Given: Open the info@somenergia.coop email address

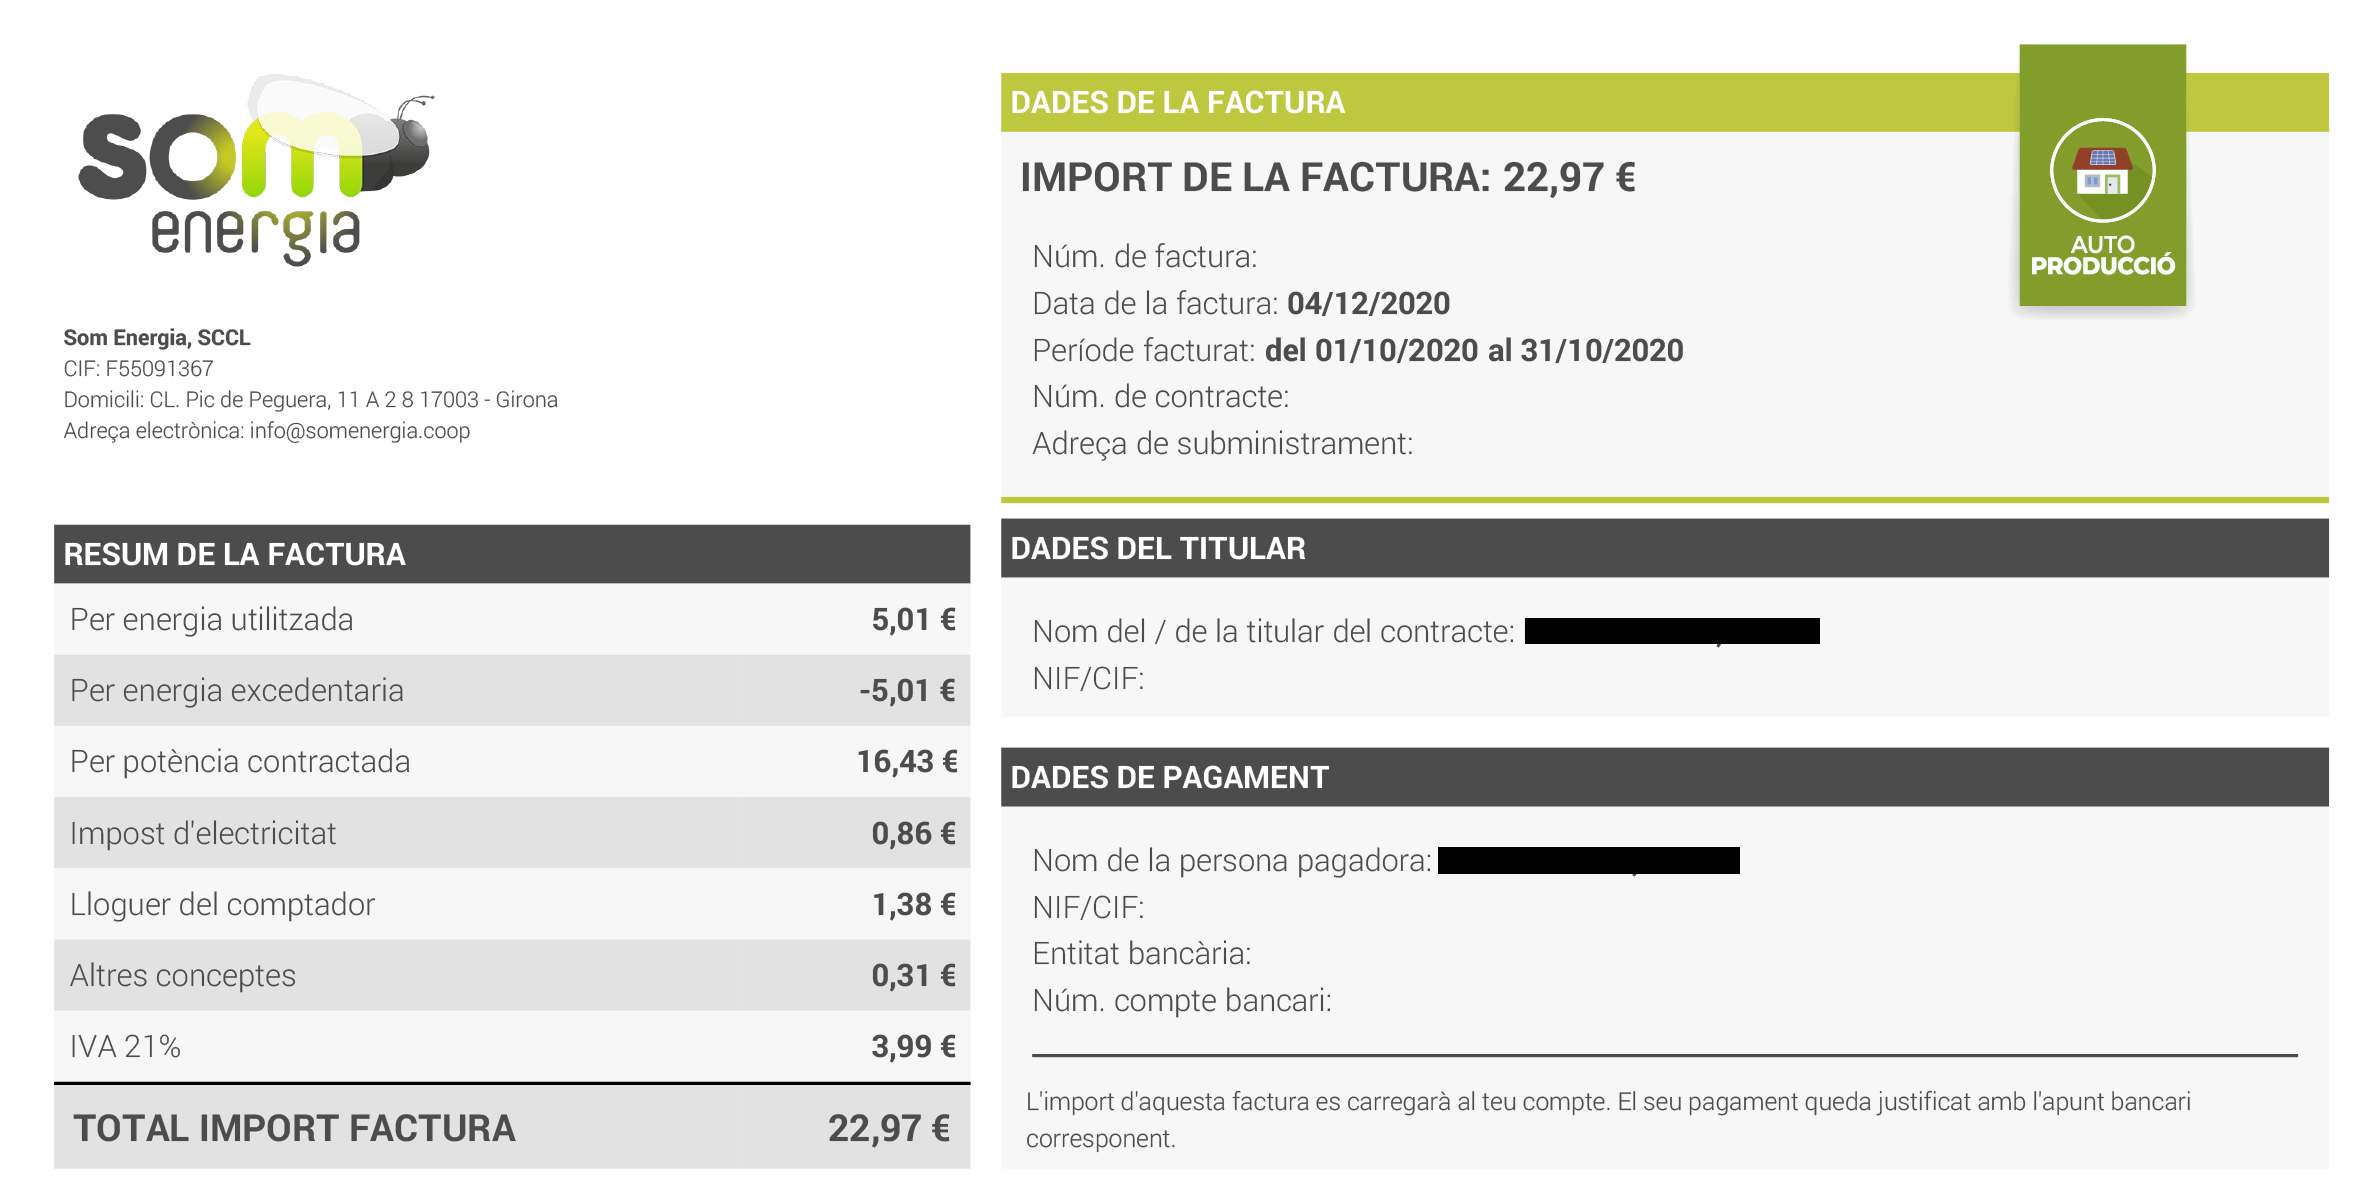Looking at the screenshot, I should (x=360, y=431).
